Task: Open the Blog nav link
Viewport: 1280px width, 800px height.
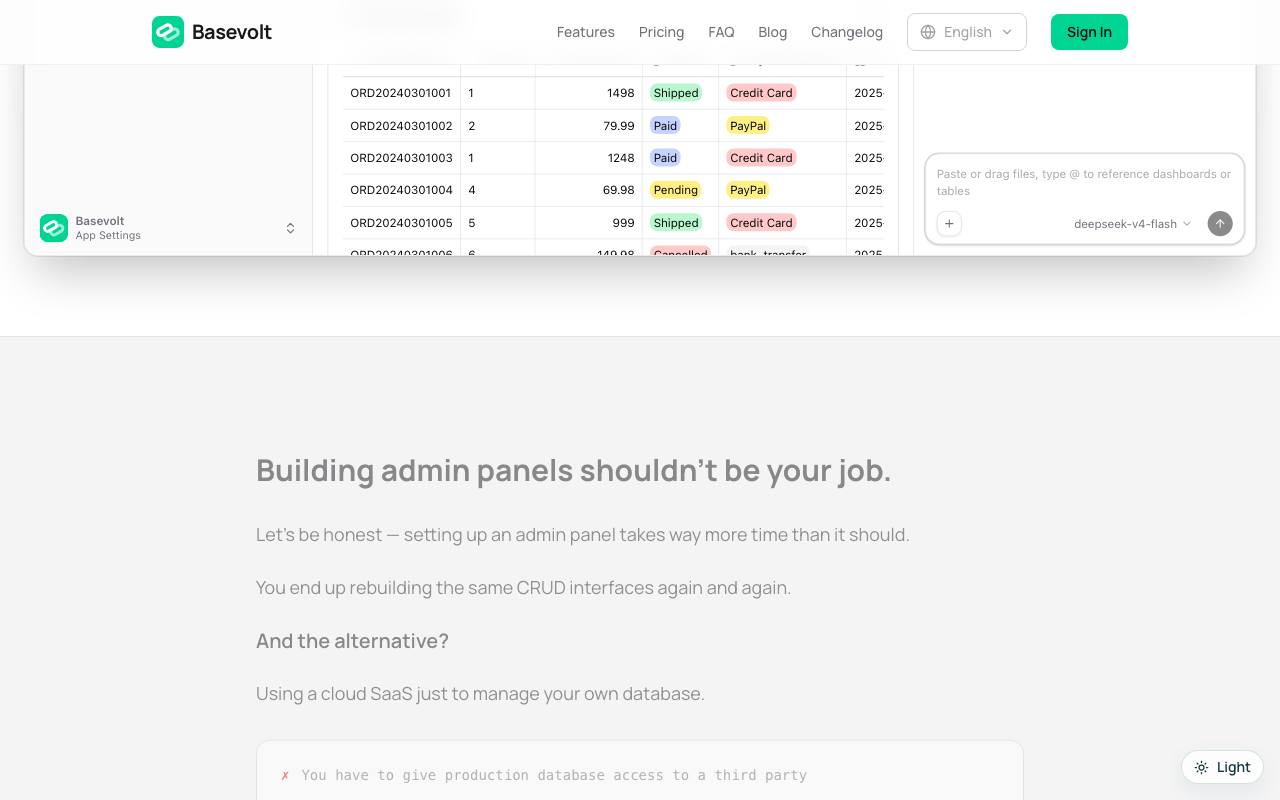Action: pos(772,32)
